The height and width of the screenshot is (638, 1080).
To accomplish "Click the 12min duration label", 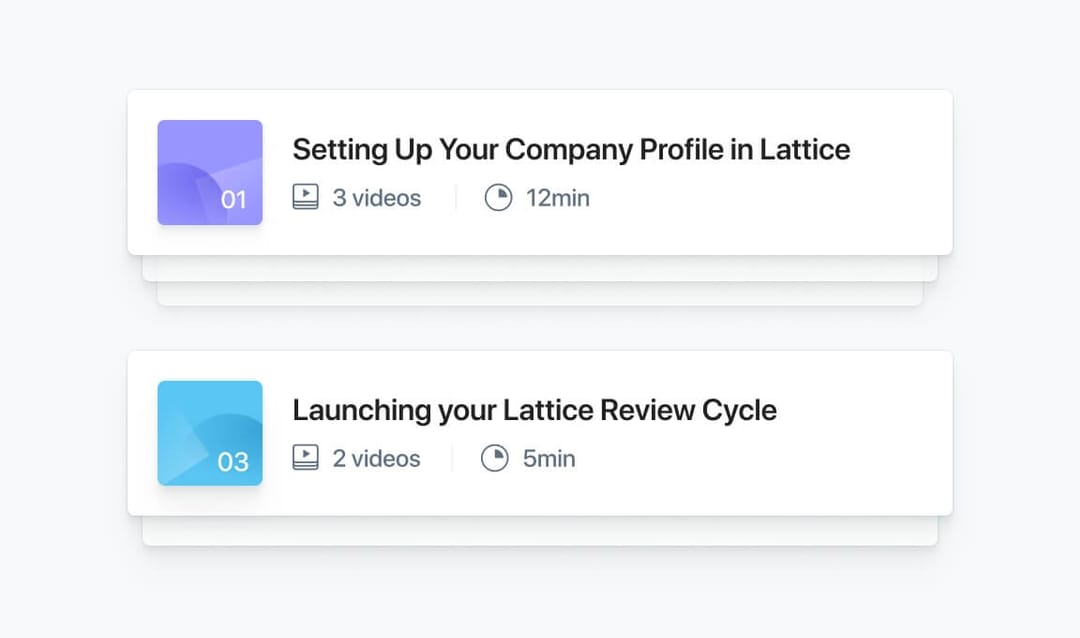I will [x=557, y=197].
